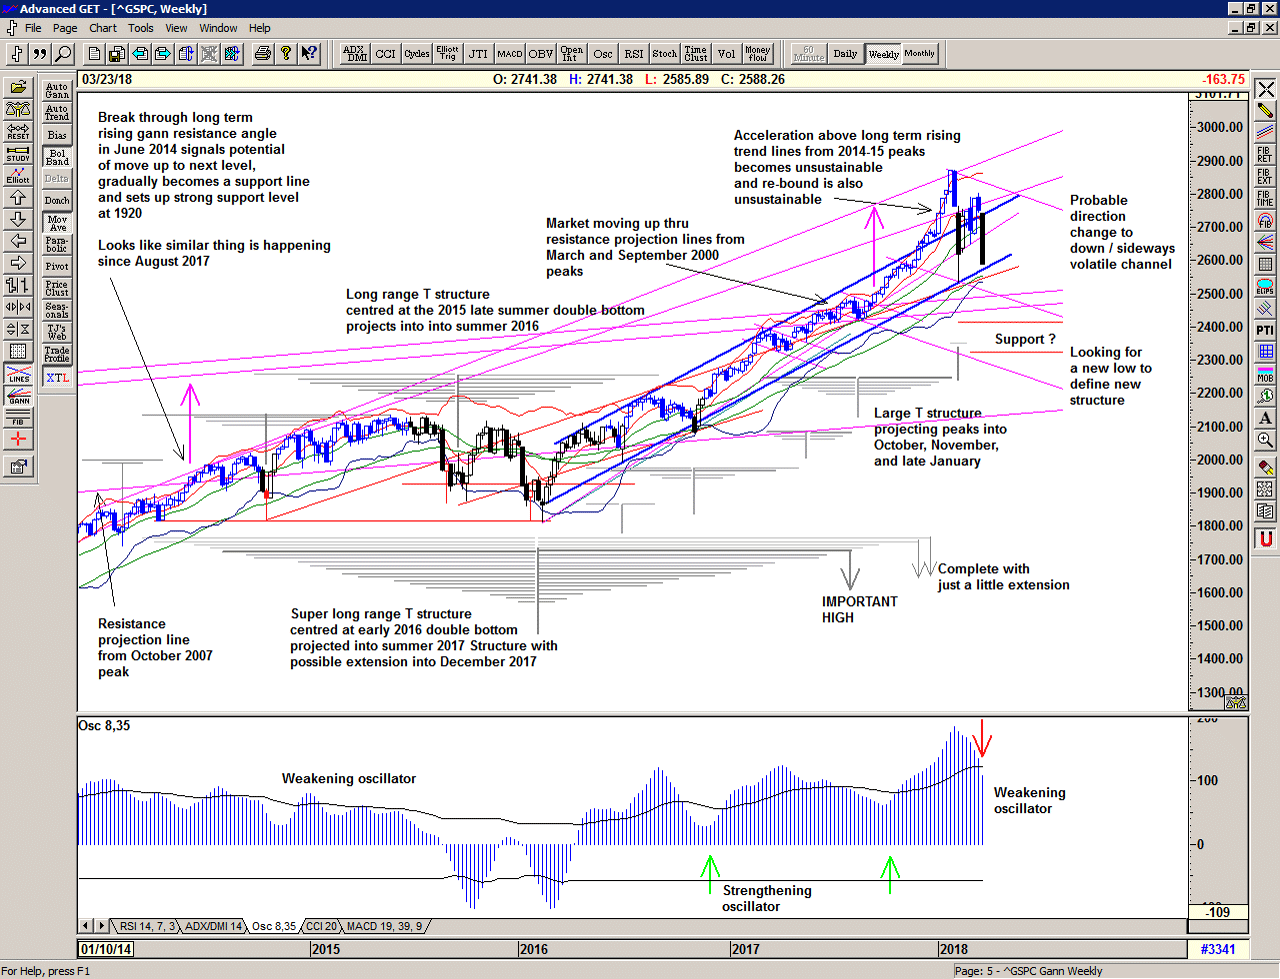
Task: Select the MACD 19, 39, 9 tab
Action: (384, 926)
